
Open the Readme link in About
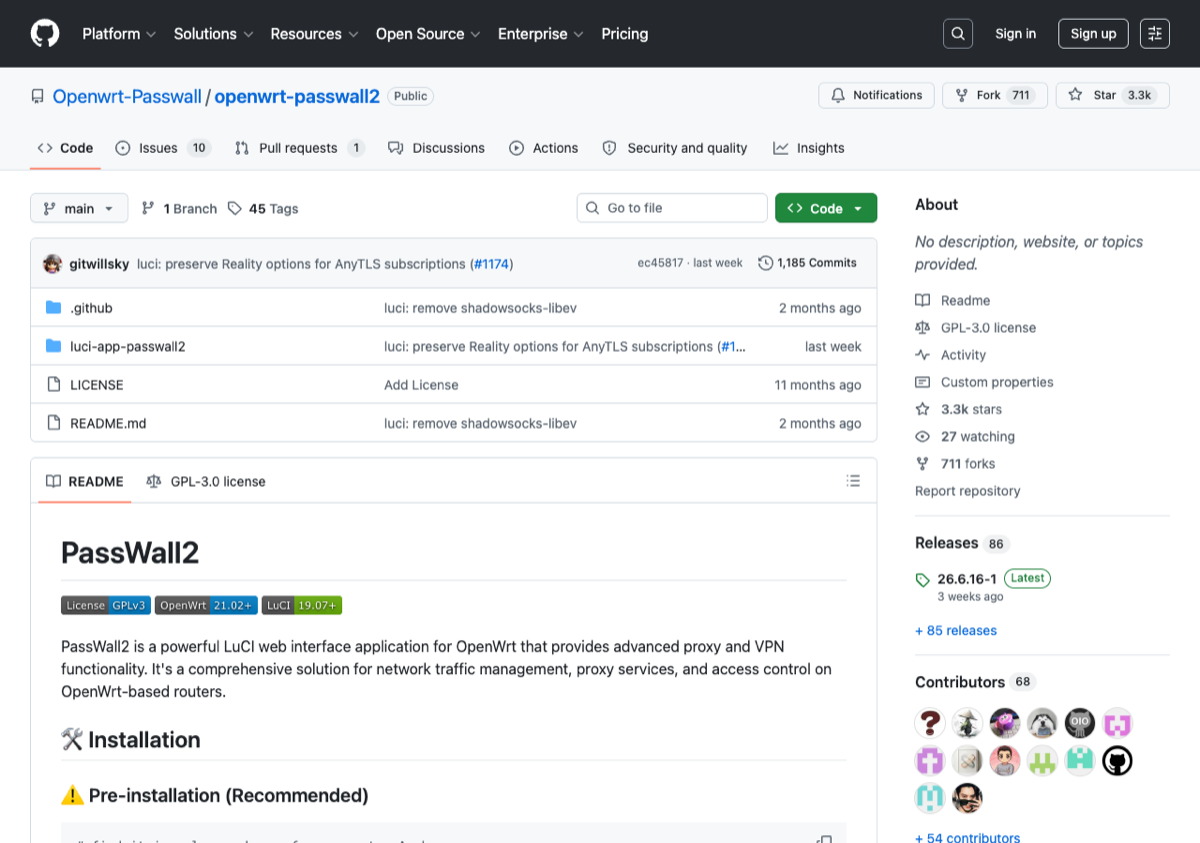click(953, 300)
